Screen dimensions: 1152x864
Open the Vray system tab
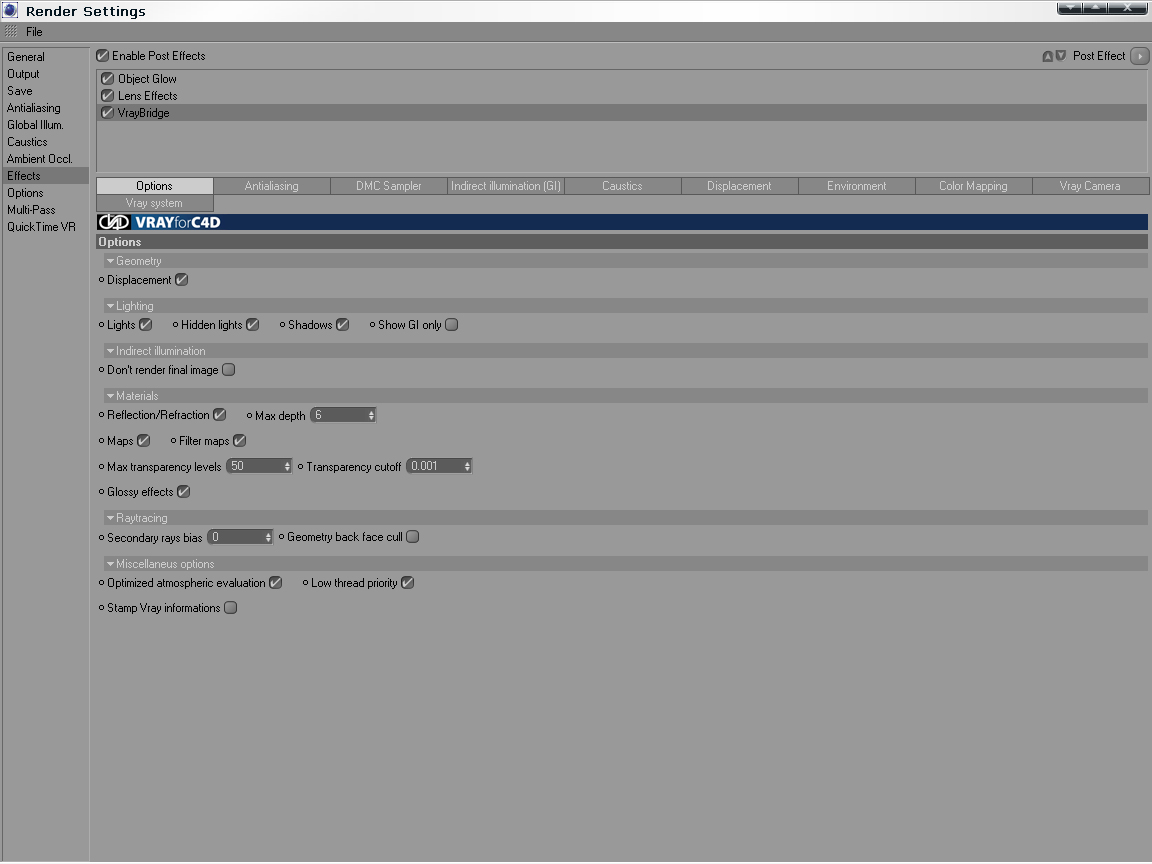click(154, 203)
